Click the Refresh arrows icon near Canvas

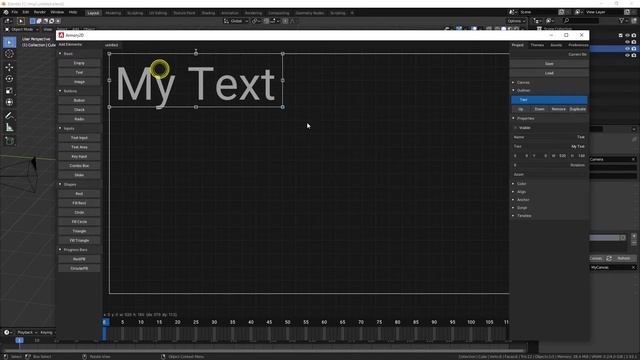[x=609, y=258]
